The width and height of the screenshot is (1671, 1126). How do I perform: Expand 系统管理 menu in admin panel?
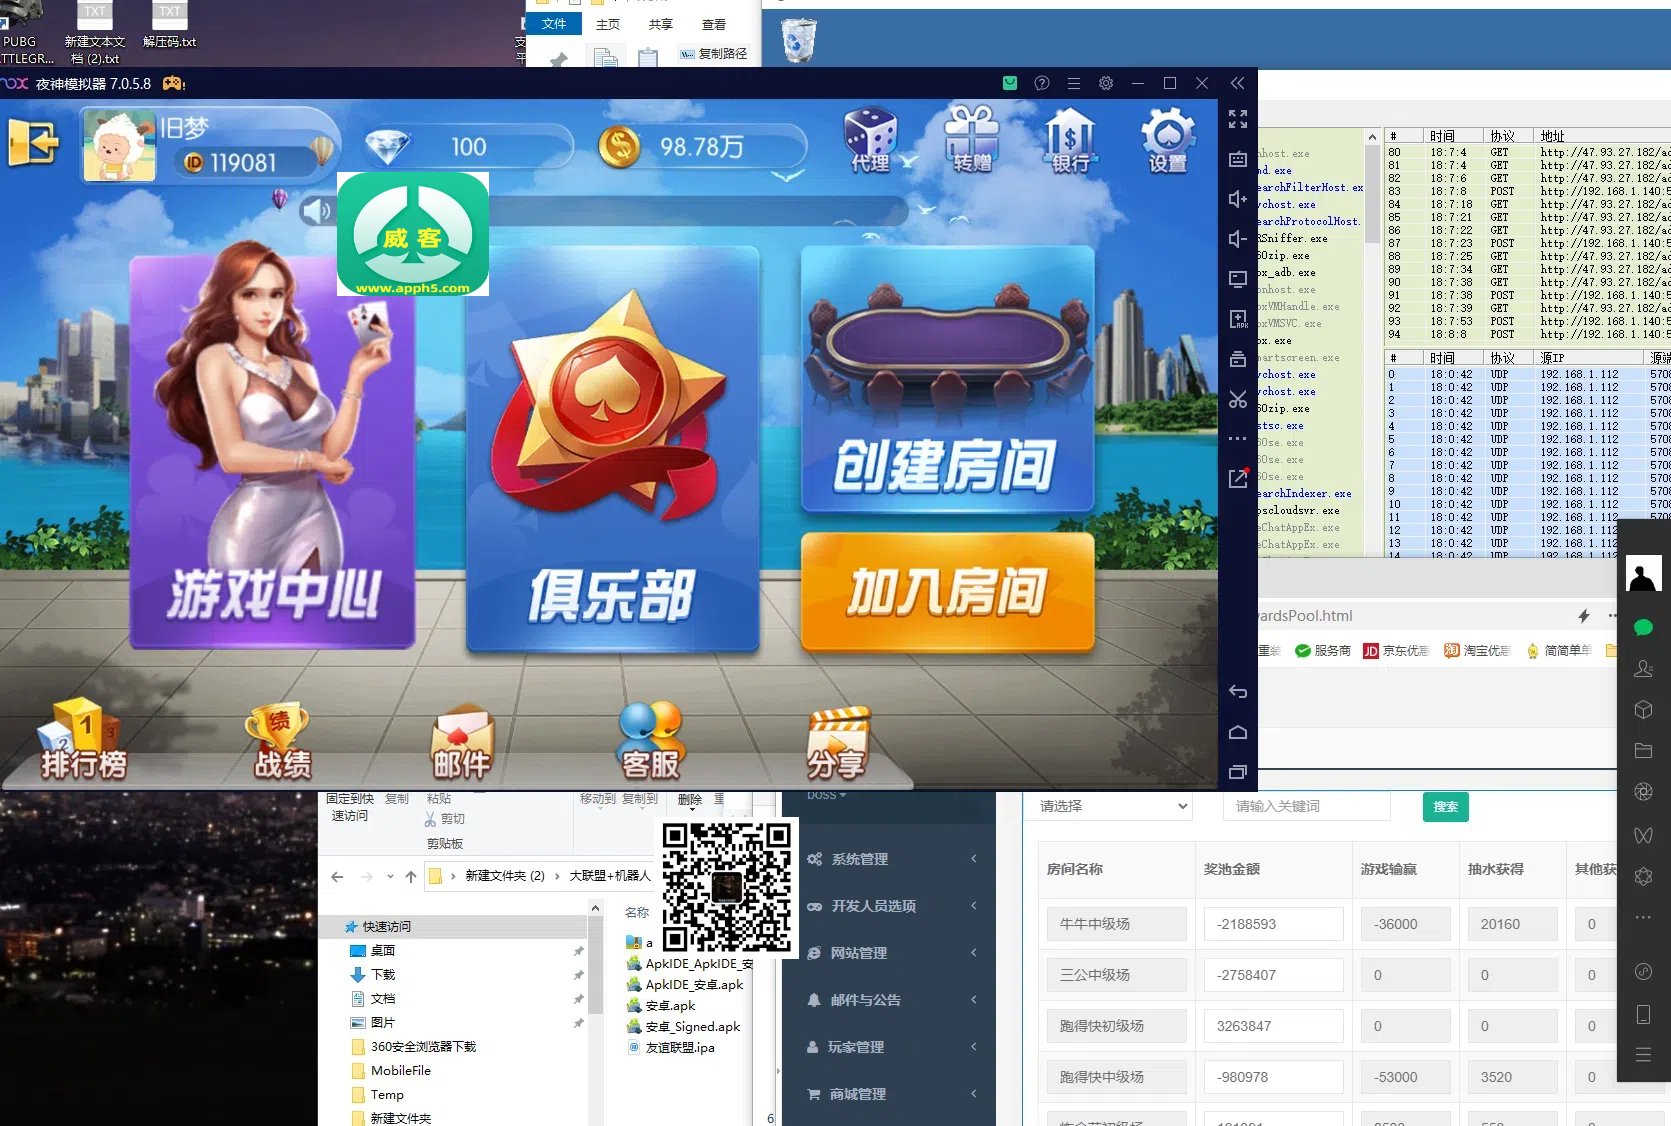[892, 859]
